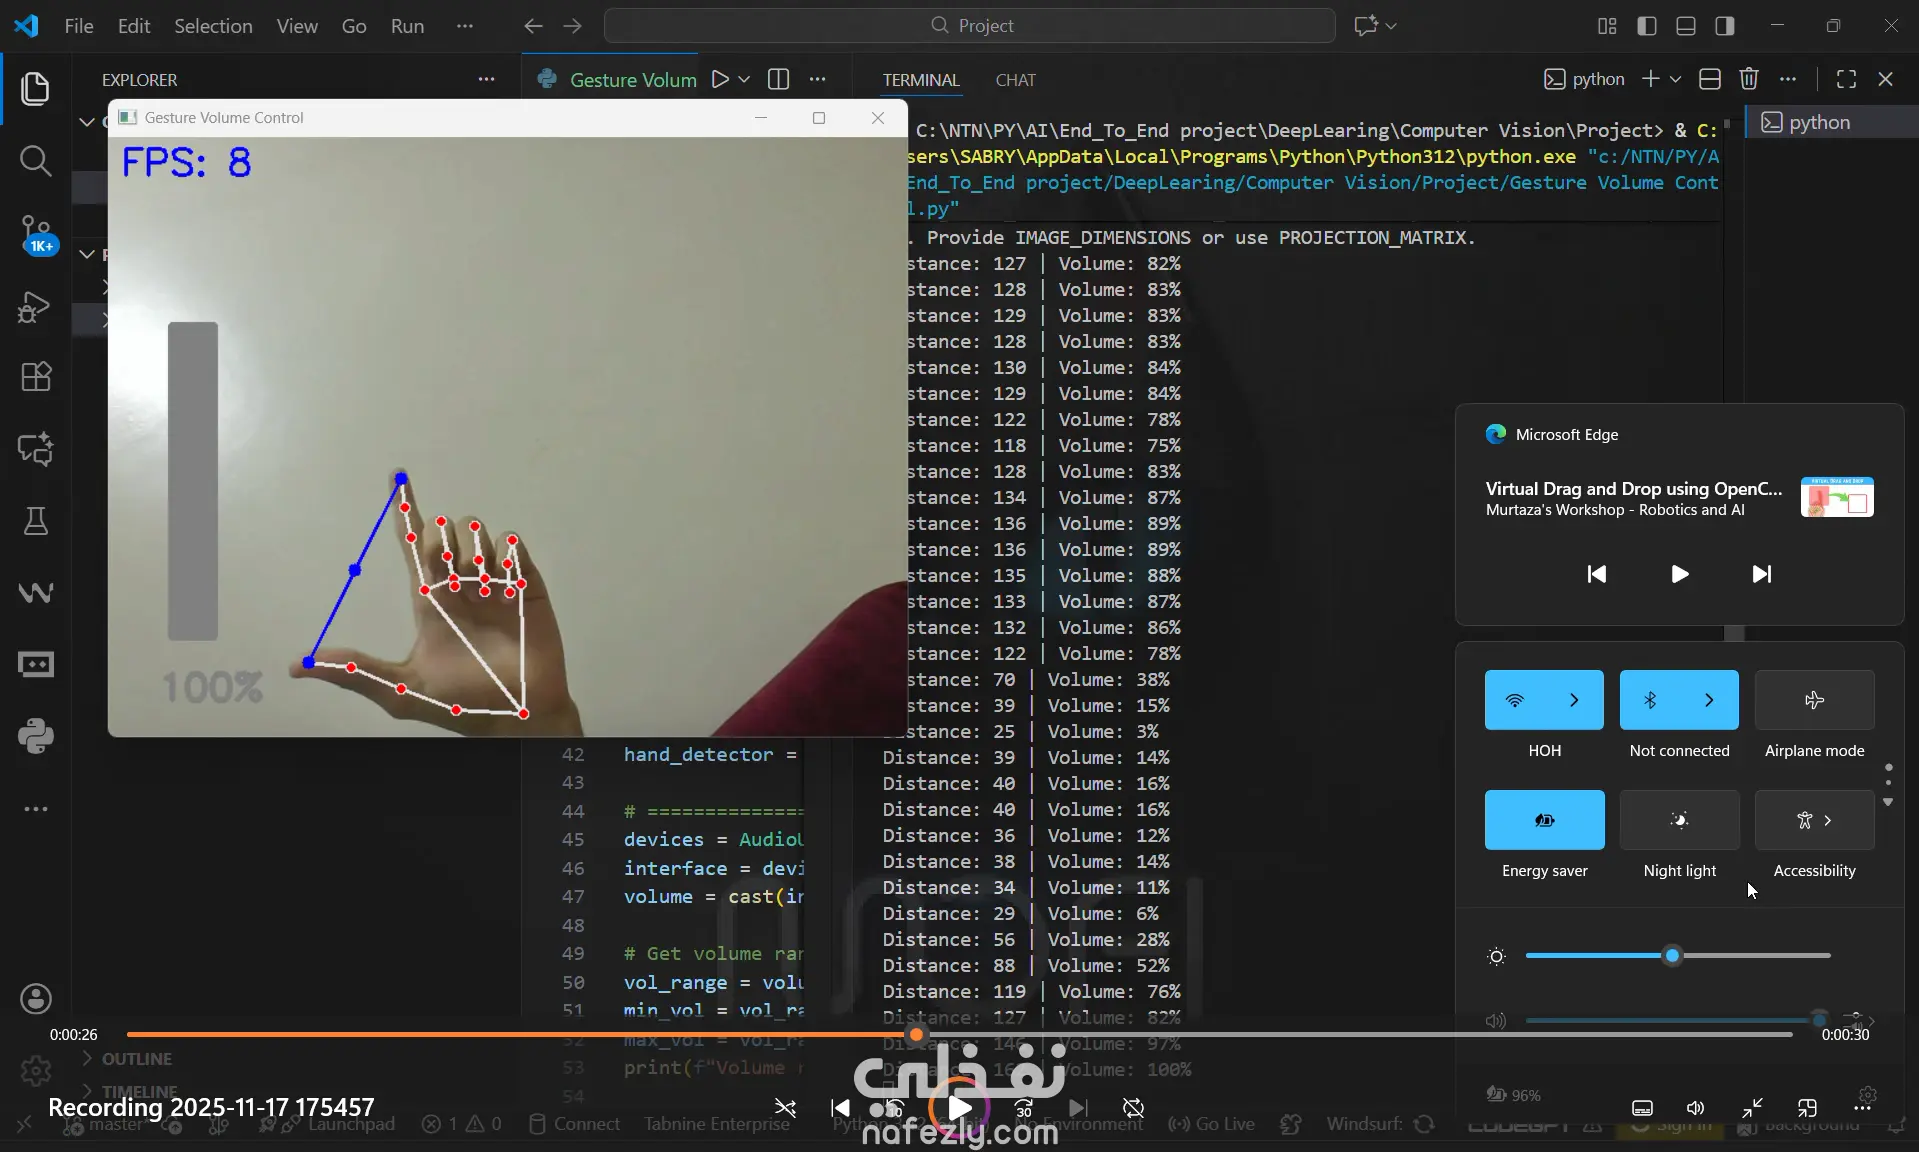Toggle the secondary side bar visibility
Image resolution: width=1919 pixels, height=1152 pixels.
pyautogui.click(x=1725, y=26)
